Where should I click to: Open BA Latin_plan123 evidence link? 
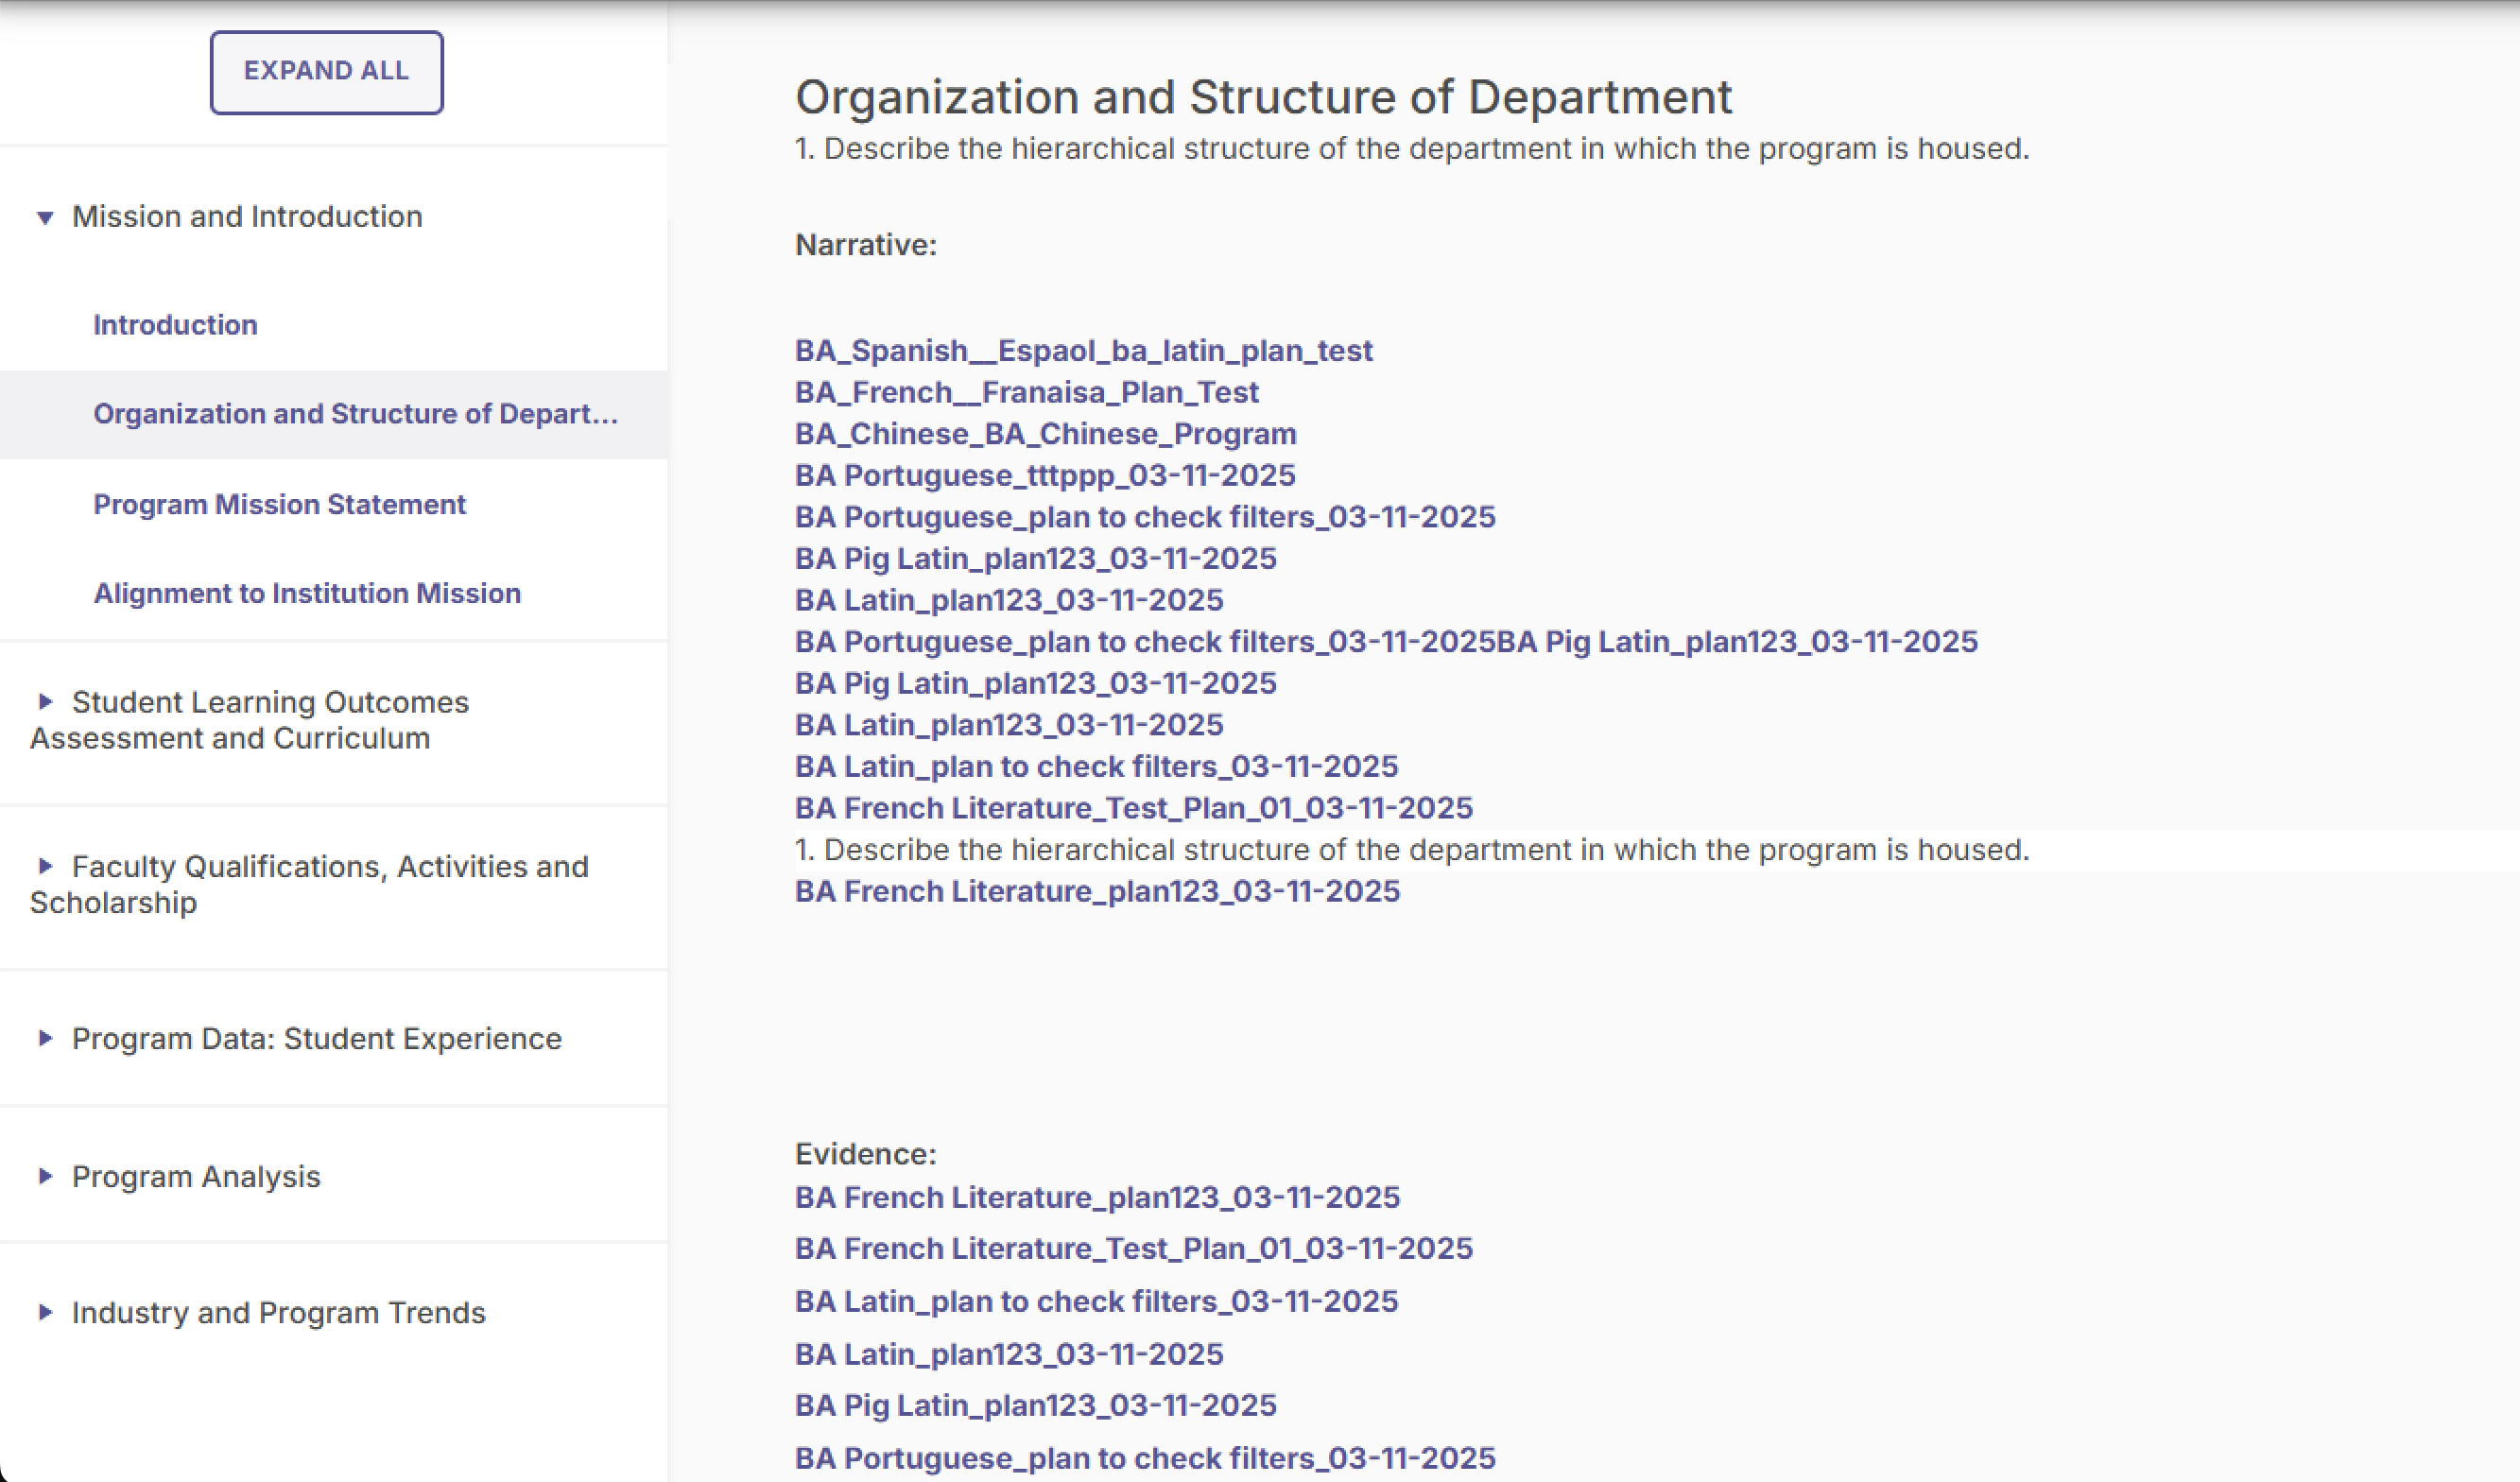(1009, 1354)
